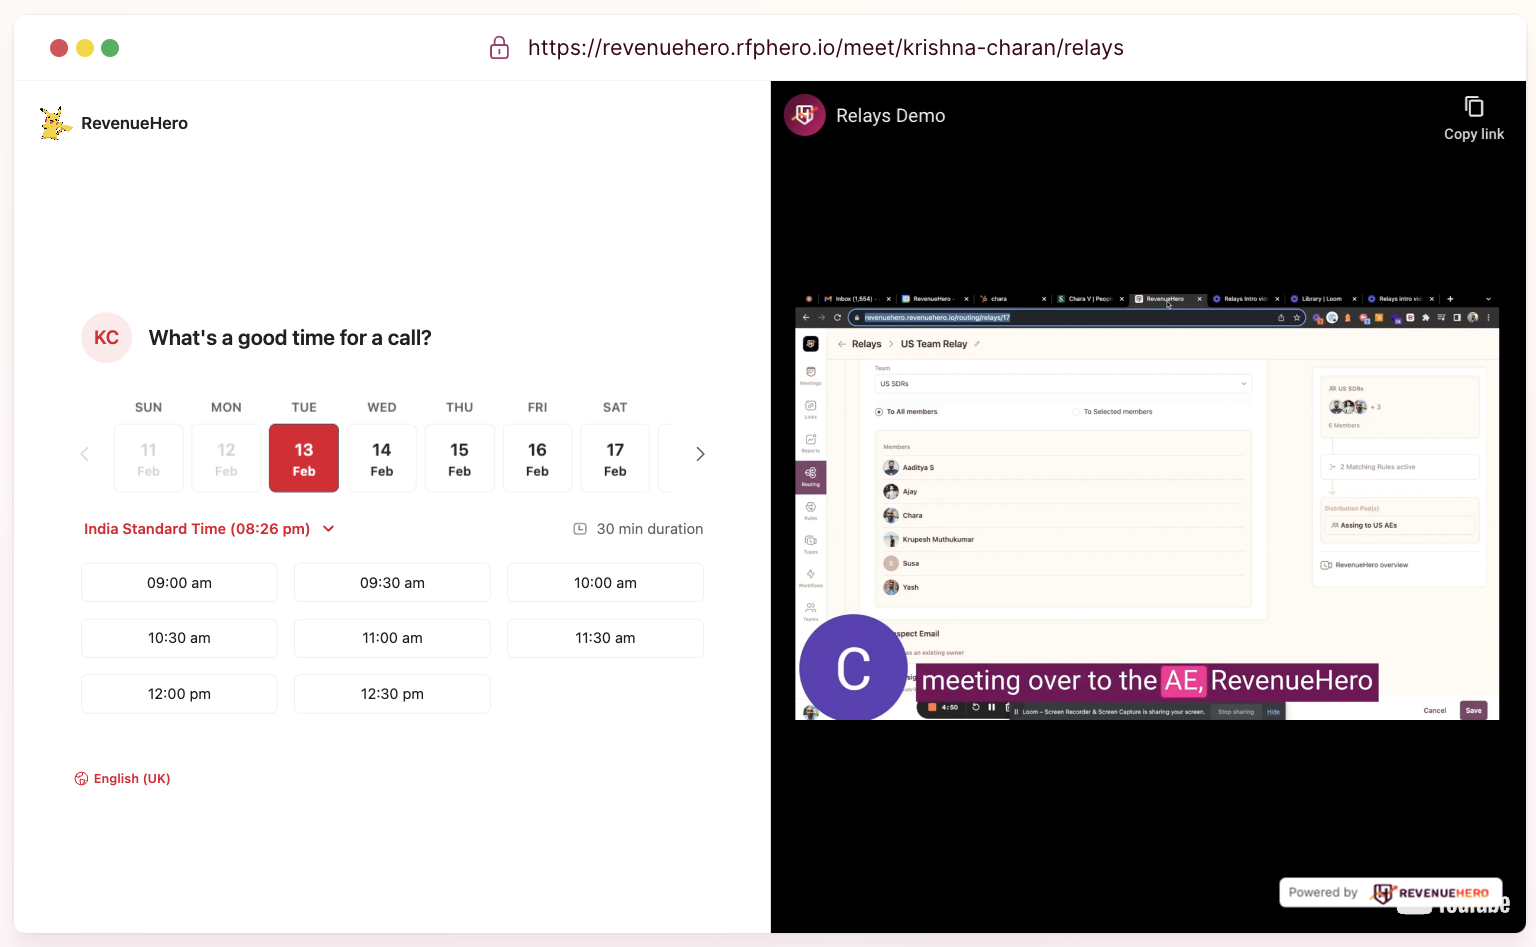1536x947 pixels.
Task: Choose the 10:00 am slot
Action: point(605,583)
